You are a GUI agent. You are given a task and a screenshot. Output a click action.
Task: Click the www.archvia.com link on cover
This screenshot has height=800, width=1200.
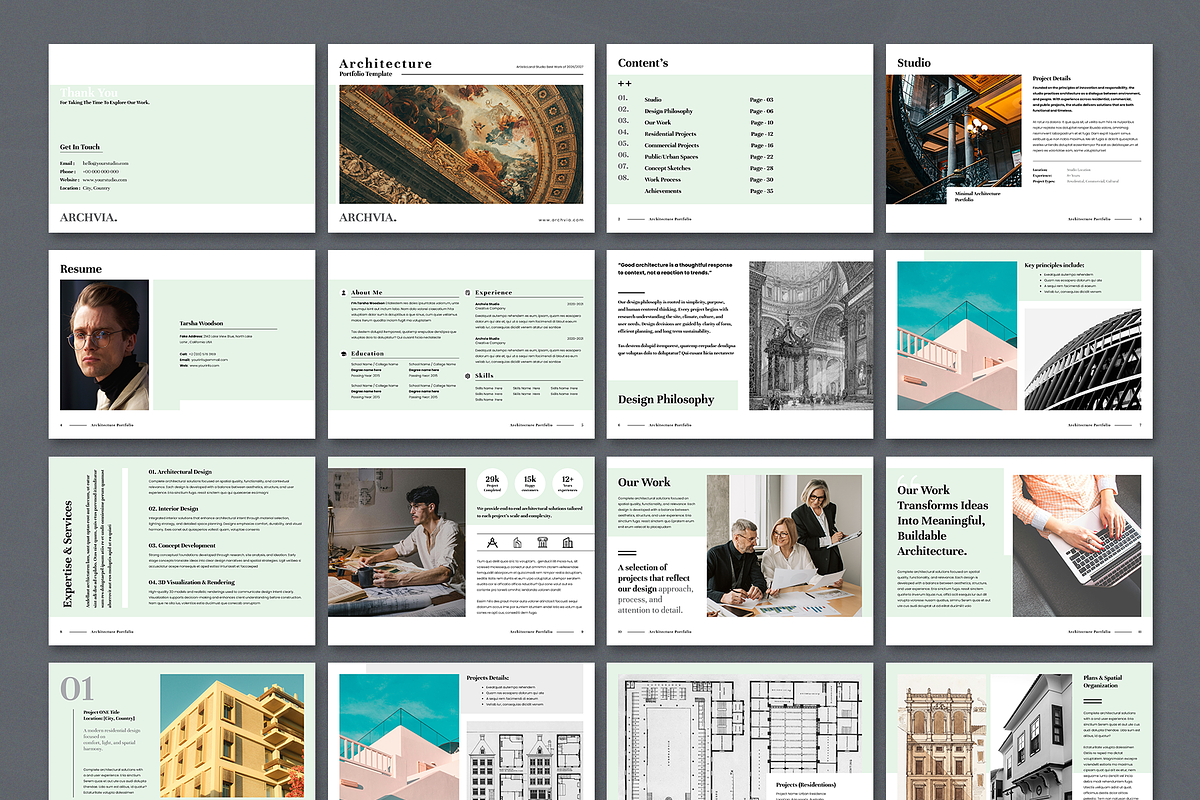(560, 220)
